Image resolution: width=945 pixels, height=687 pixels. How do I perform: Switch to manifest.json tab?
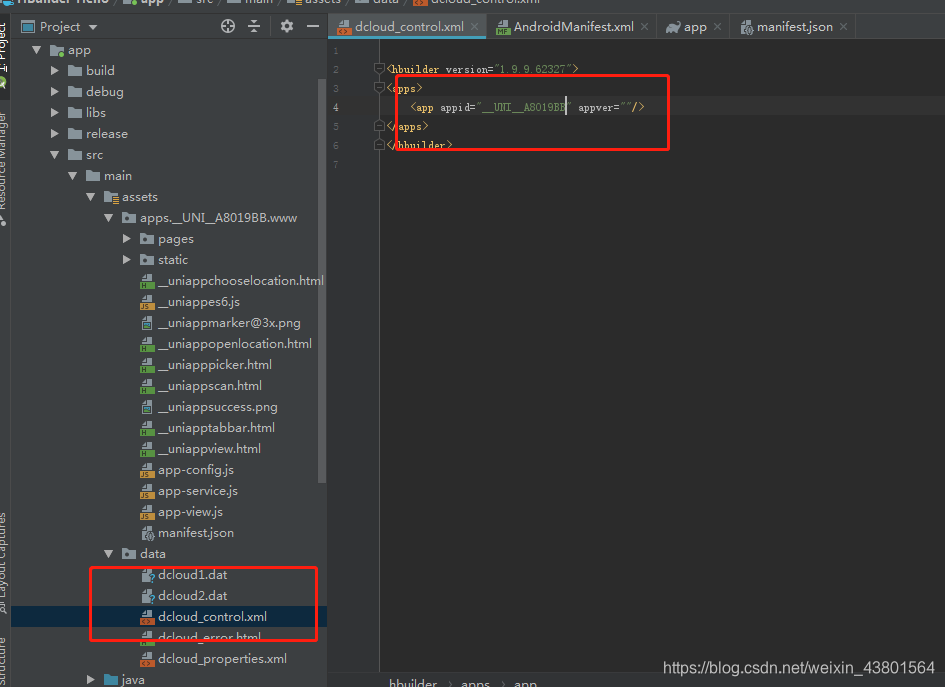click(794, 27)
